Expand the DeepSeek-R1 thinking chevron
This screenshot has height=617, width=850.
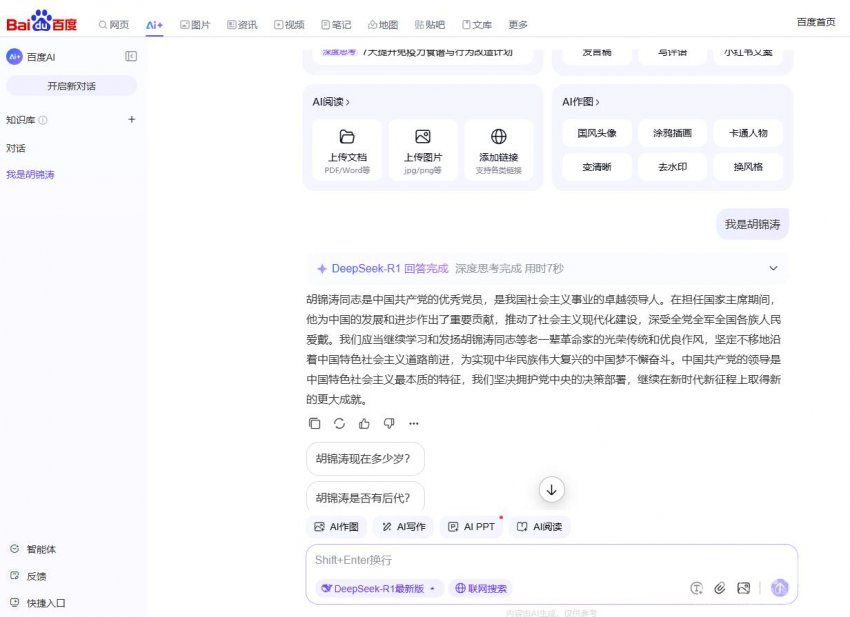coord(774,268)
